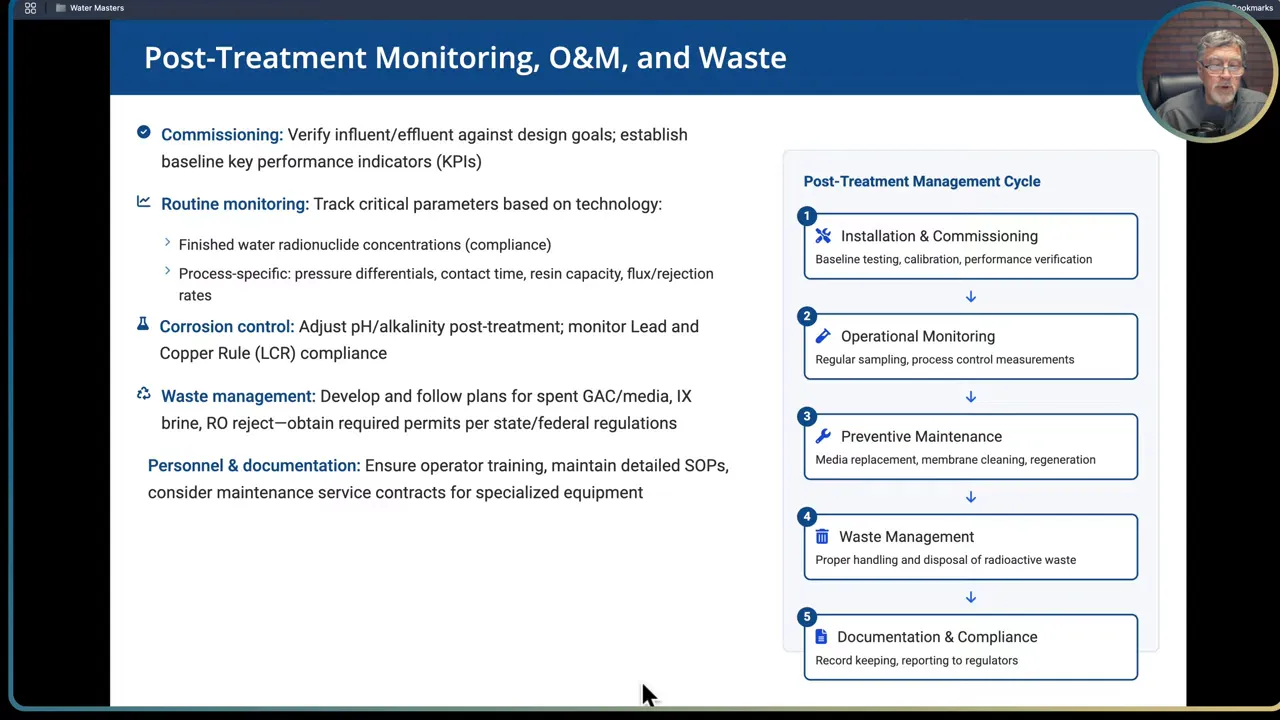Click the Operational Monitoring droplet icon

822,336
